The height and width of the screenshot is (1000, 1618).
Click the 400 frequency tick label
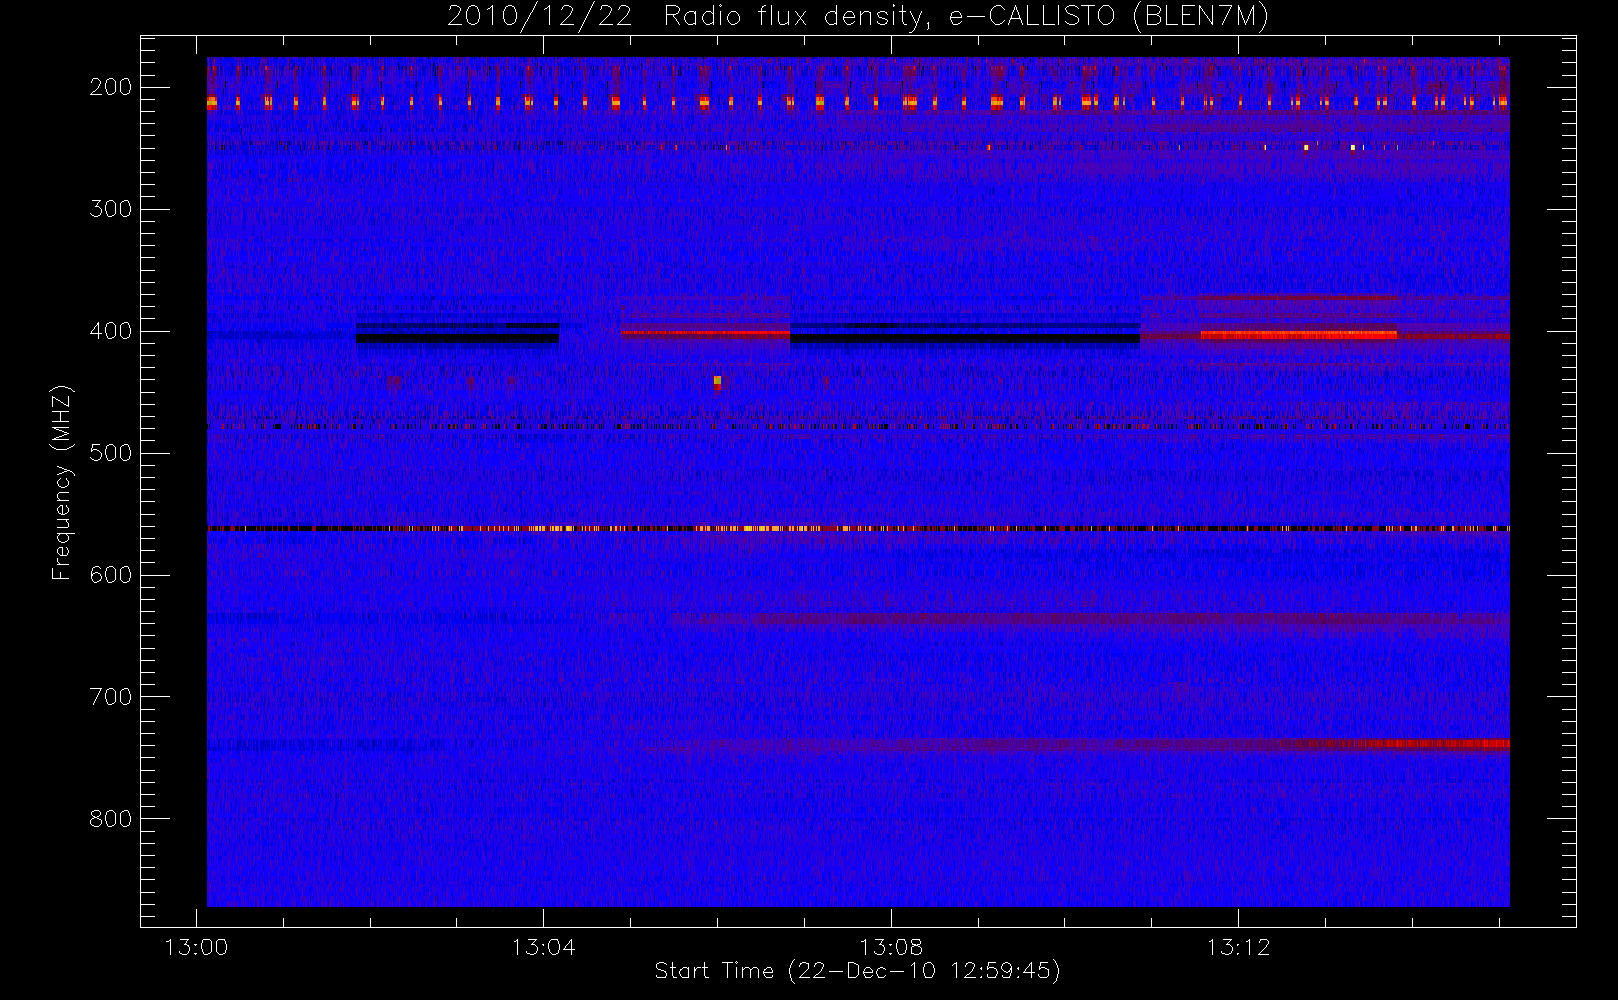[x=110, y=331]
